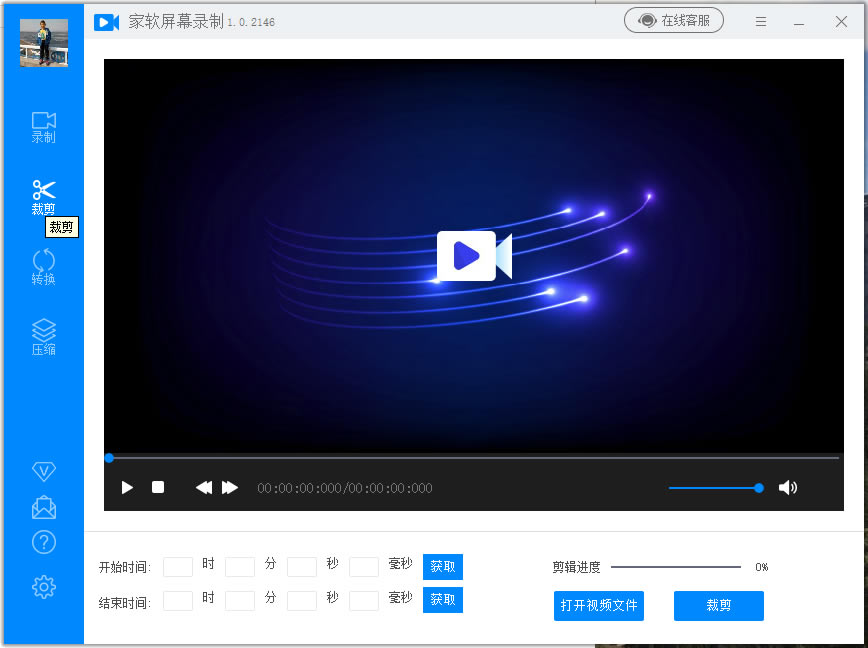This screenshot has height=648, width=868.
Task: Mute audio with the speaker icon
Action: pos(789,488)
